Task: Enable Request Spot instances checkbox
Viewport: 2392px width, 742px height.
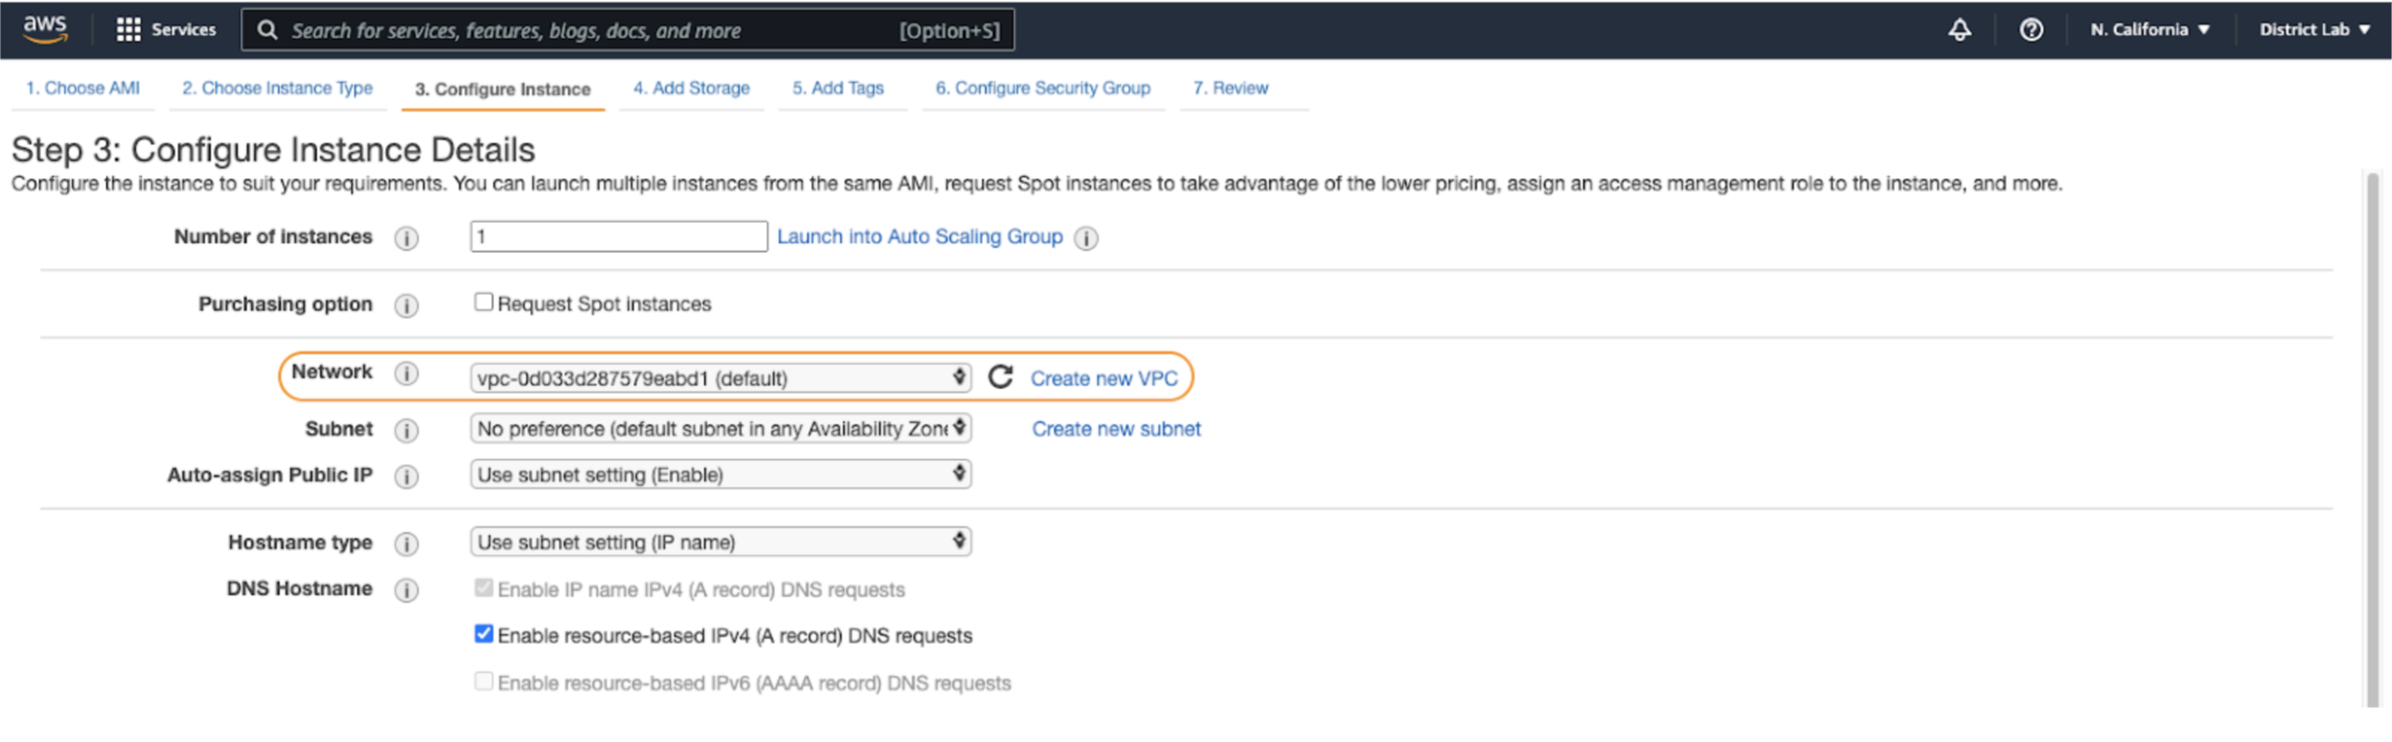Action: pos(484,302)
